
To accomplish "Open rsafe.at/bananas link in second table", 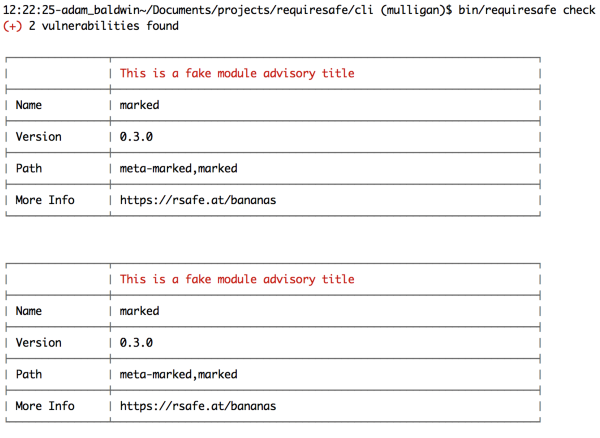I will pos(198,406).
